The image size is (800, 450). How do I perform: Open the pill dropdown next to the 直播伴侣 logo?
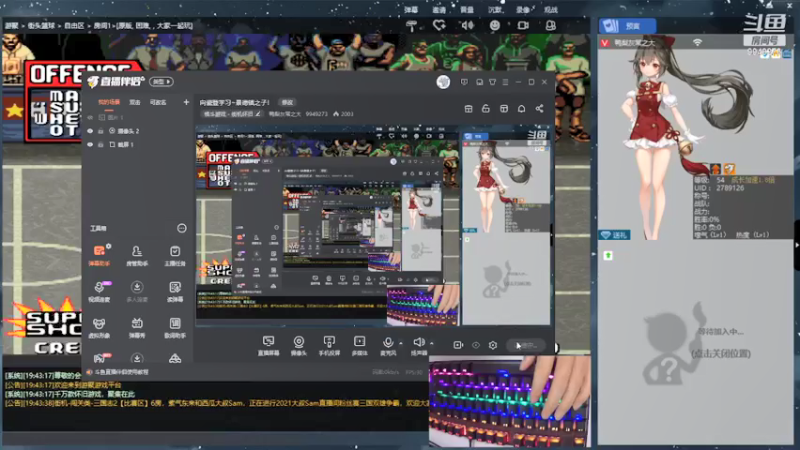161,82
